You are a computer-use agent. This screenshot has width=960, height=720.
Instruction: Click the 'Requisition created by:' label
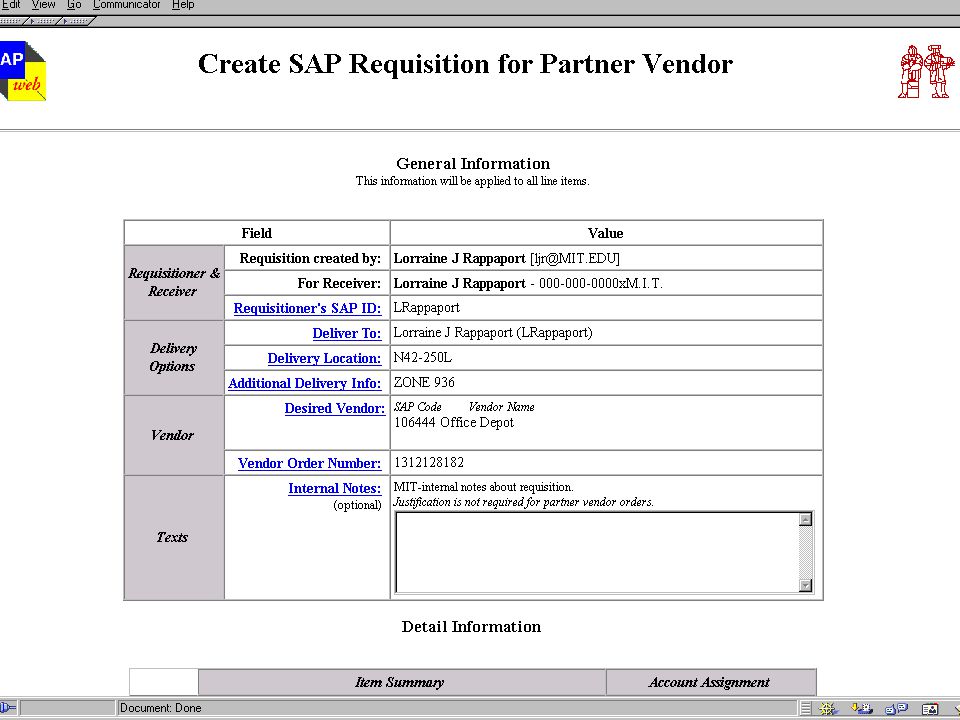click(310, 258)
